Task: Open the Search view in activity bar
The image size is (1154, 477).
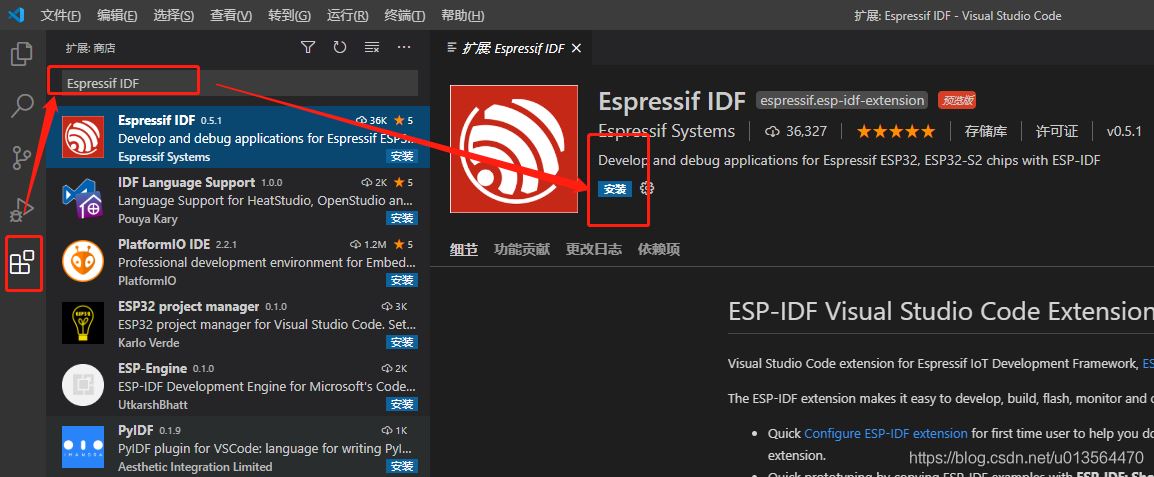Action: pyautogui.click(x=22, y=106)
